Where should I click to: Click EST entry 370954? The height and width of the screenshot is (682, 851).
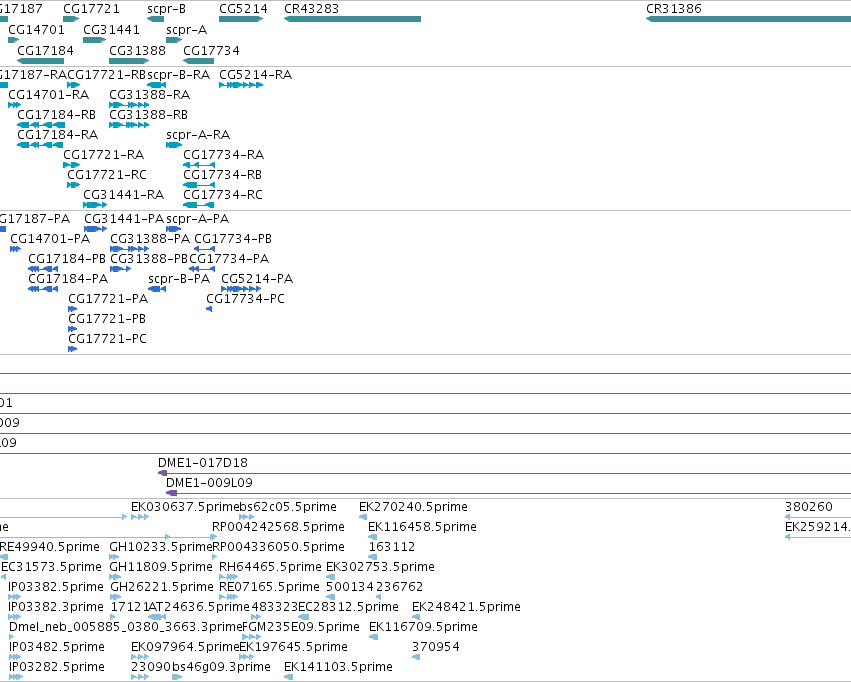tap(436, 647)
